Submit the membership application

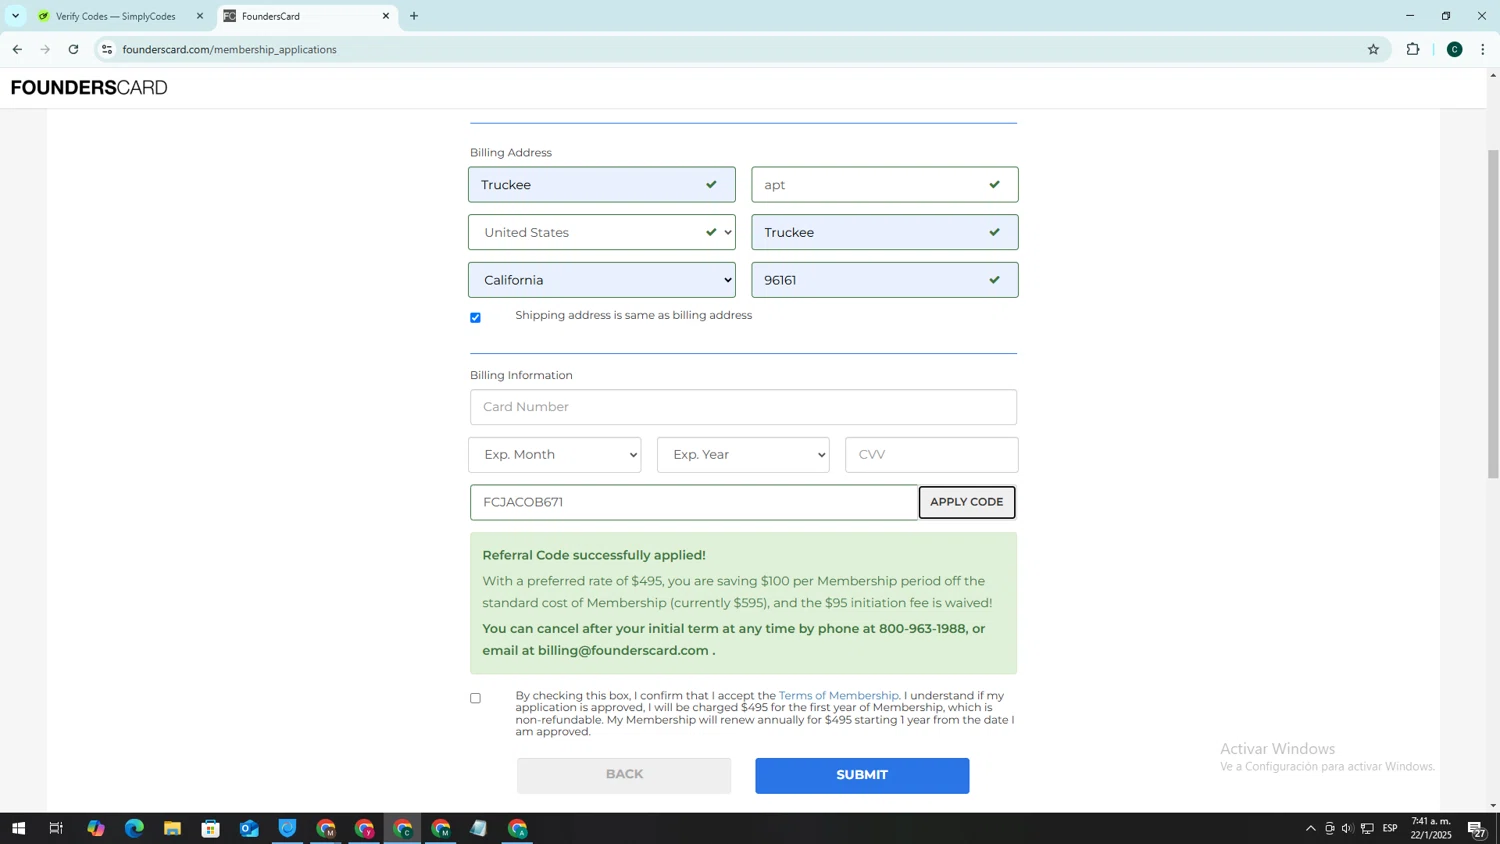pyautogui.click(x=862, y=775)
